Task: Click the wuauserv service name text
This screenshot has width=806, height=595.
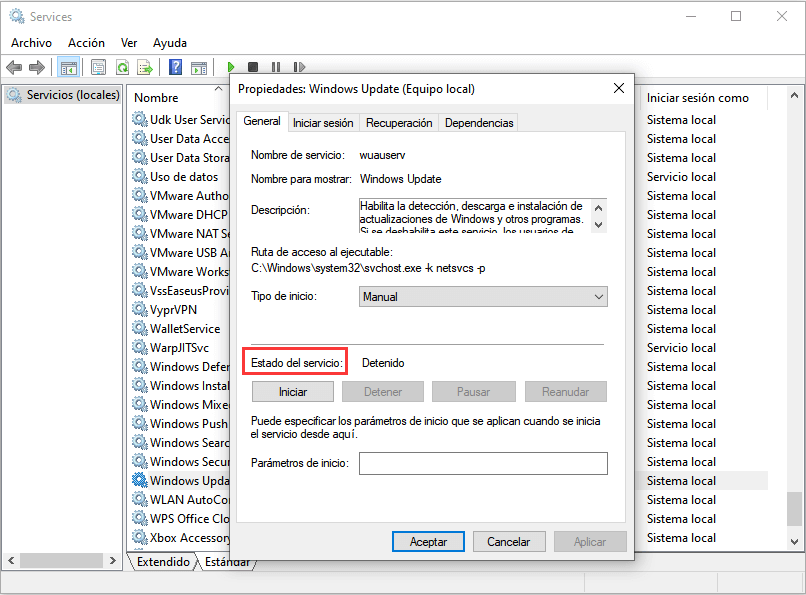Action: point(382,155)
